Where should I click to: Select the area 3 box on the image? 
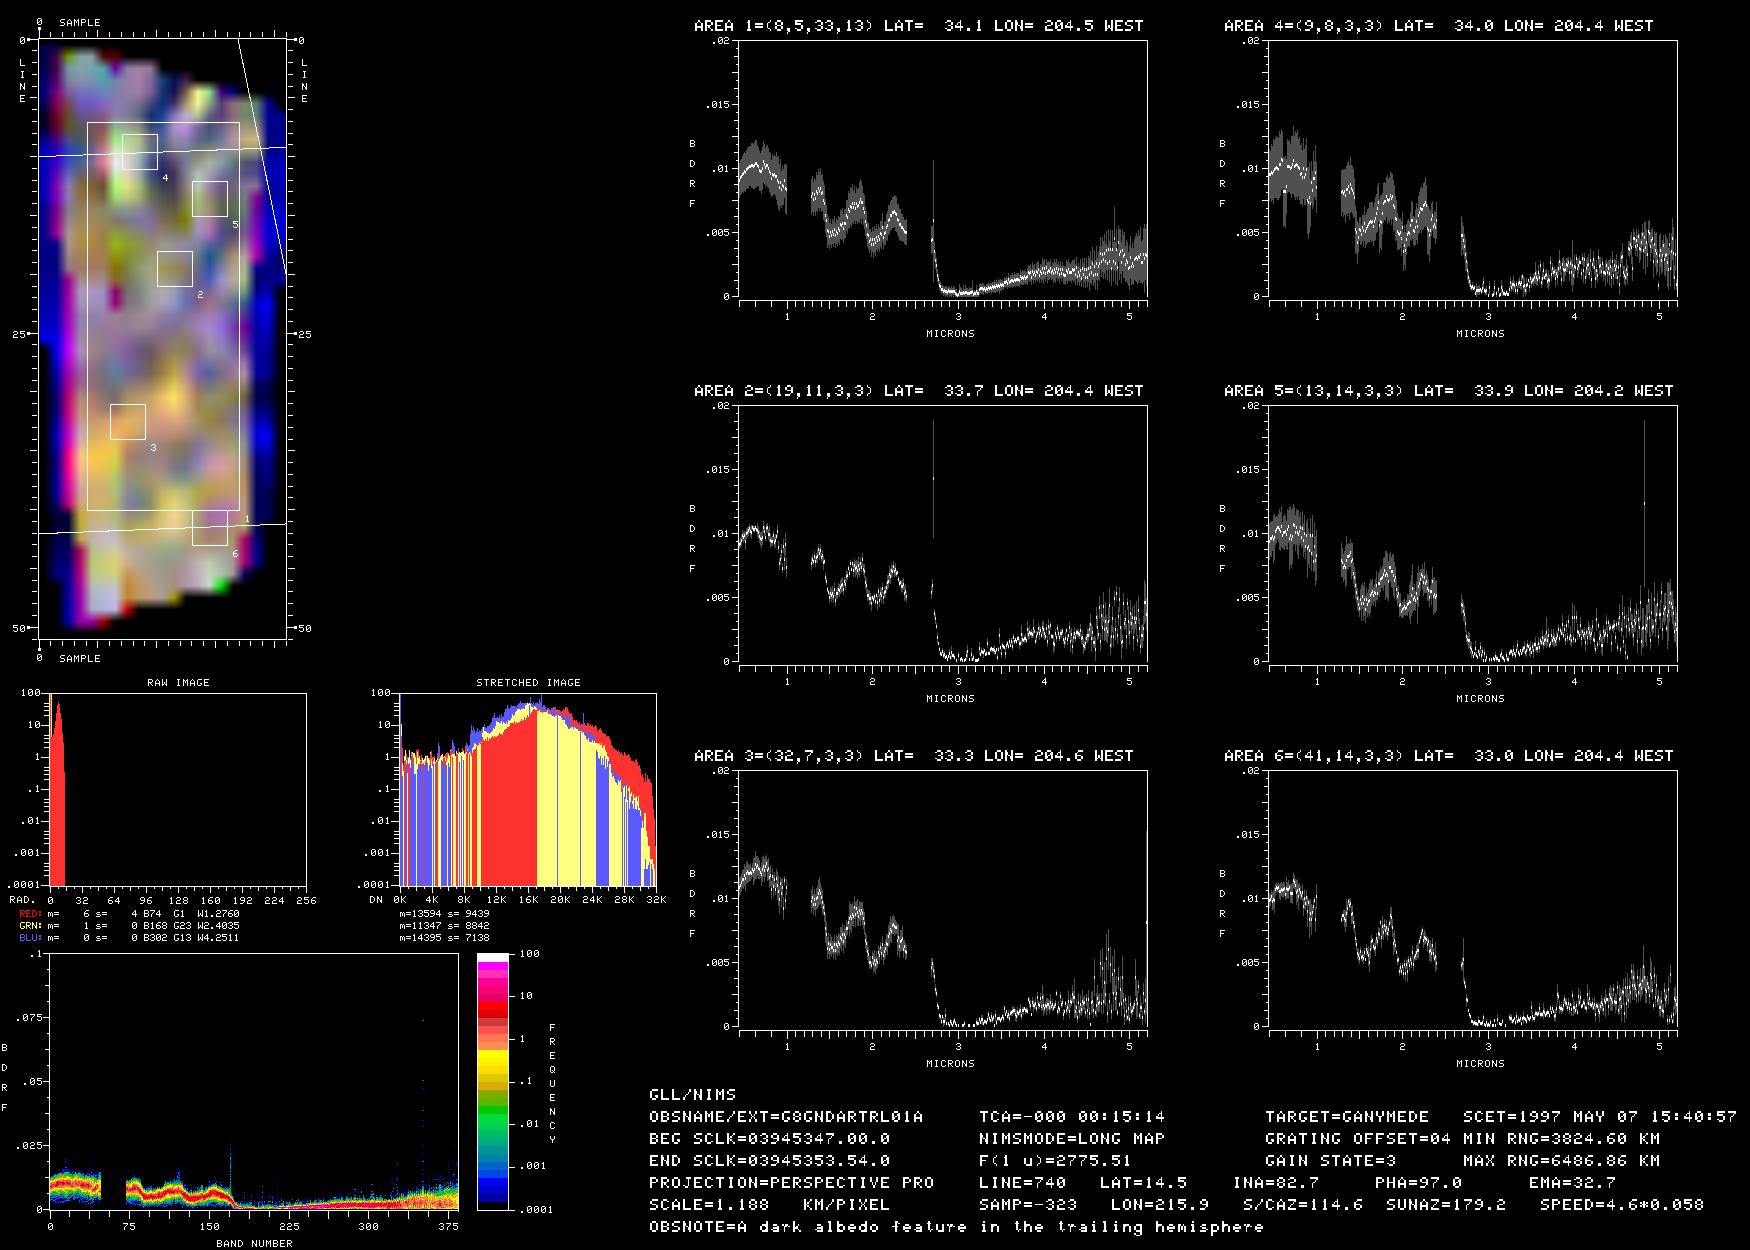tap(128, 422)
